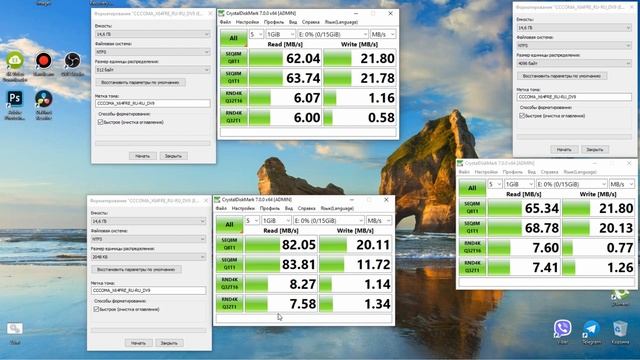Image resolution: width=640 pixels, height=360 pixels.
Task: Run the SEQ8M Q8T1 test in the window showing 82.05
Action: 229,244
